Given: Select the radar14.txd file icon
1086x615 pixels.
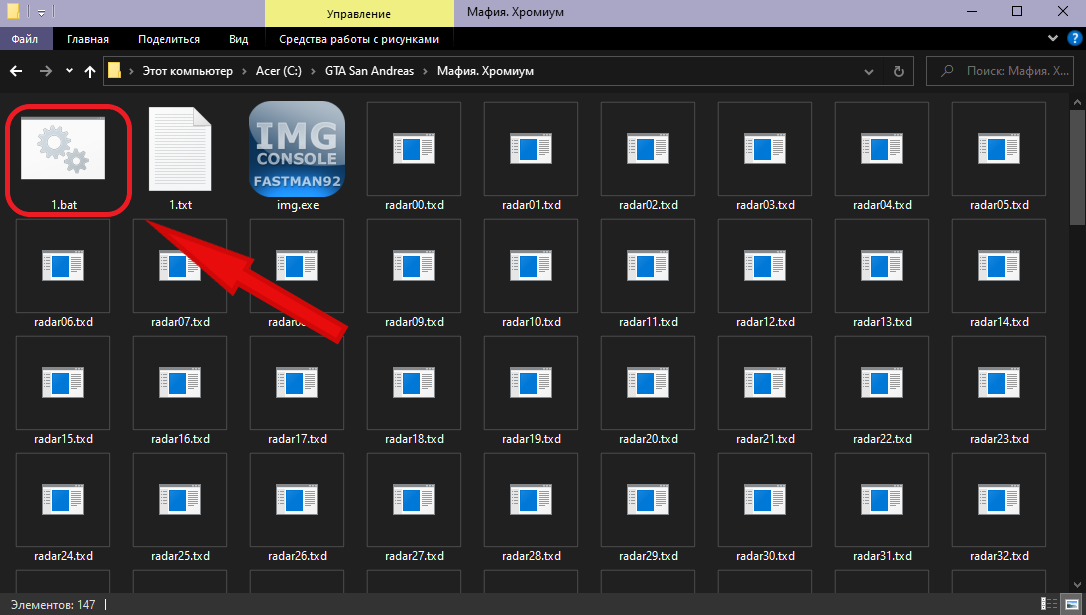Looking at the screenshot, I should pyautogui.click(x=999, y=265).
